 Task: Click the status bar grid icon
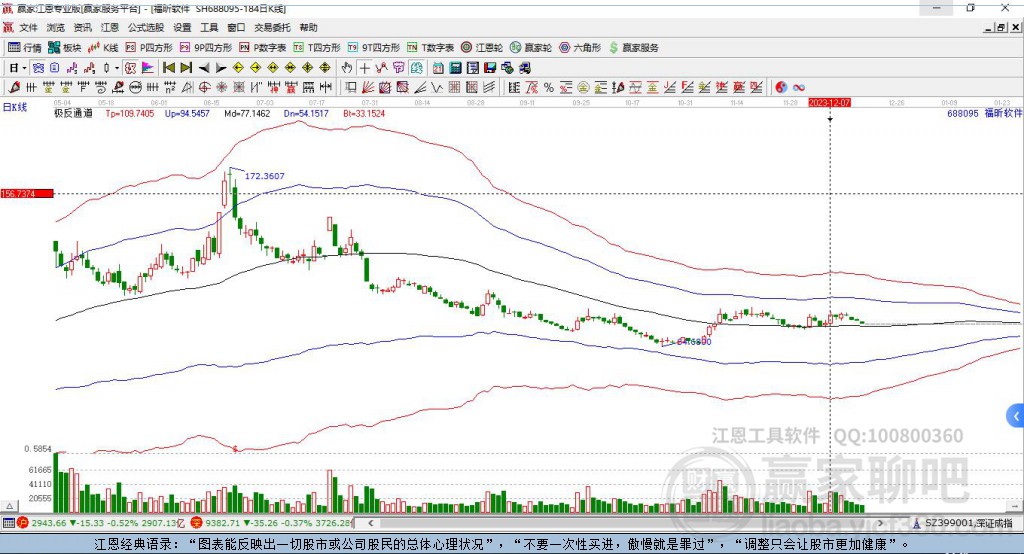click(8, 523)
